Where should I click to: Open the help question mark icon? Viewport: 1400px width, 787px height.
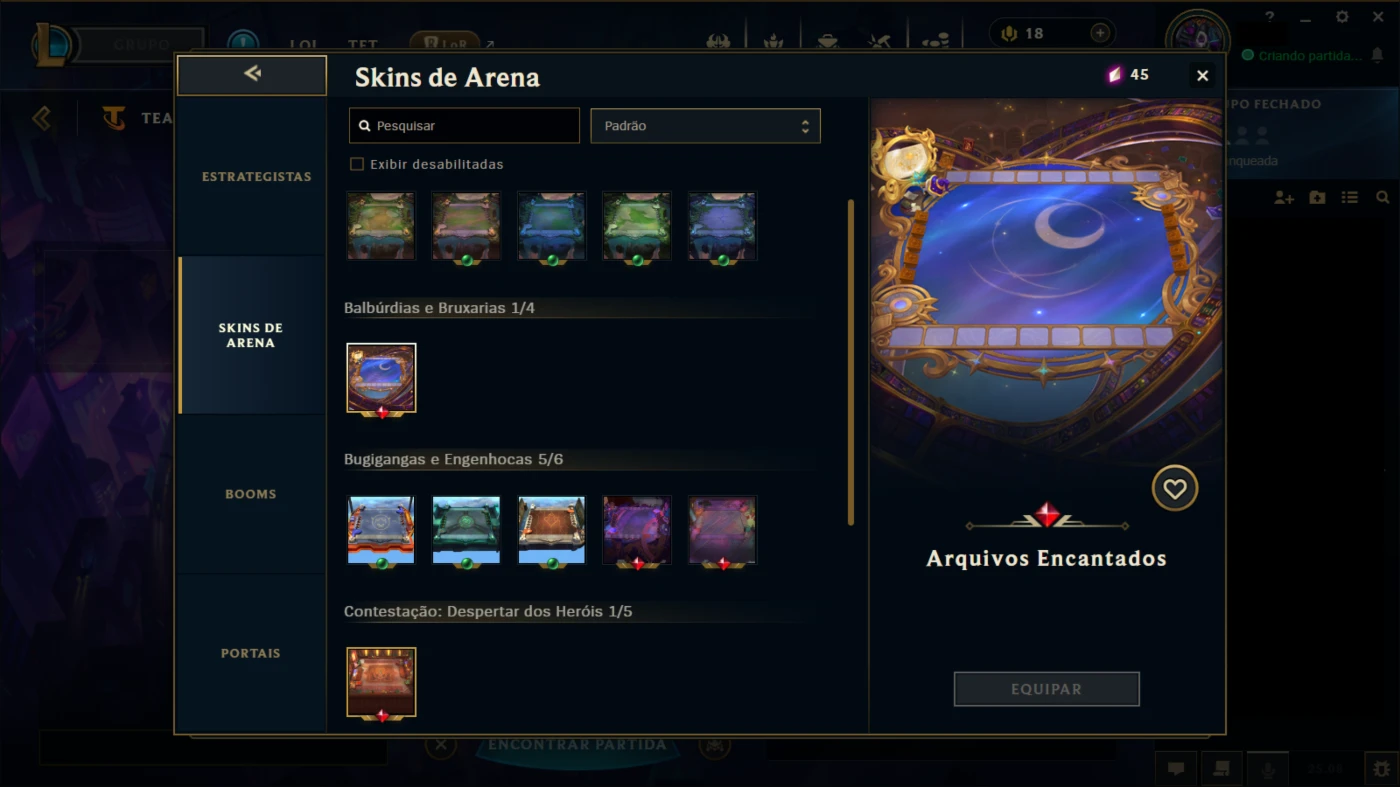tap(1270, 18)
